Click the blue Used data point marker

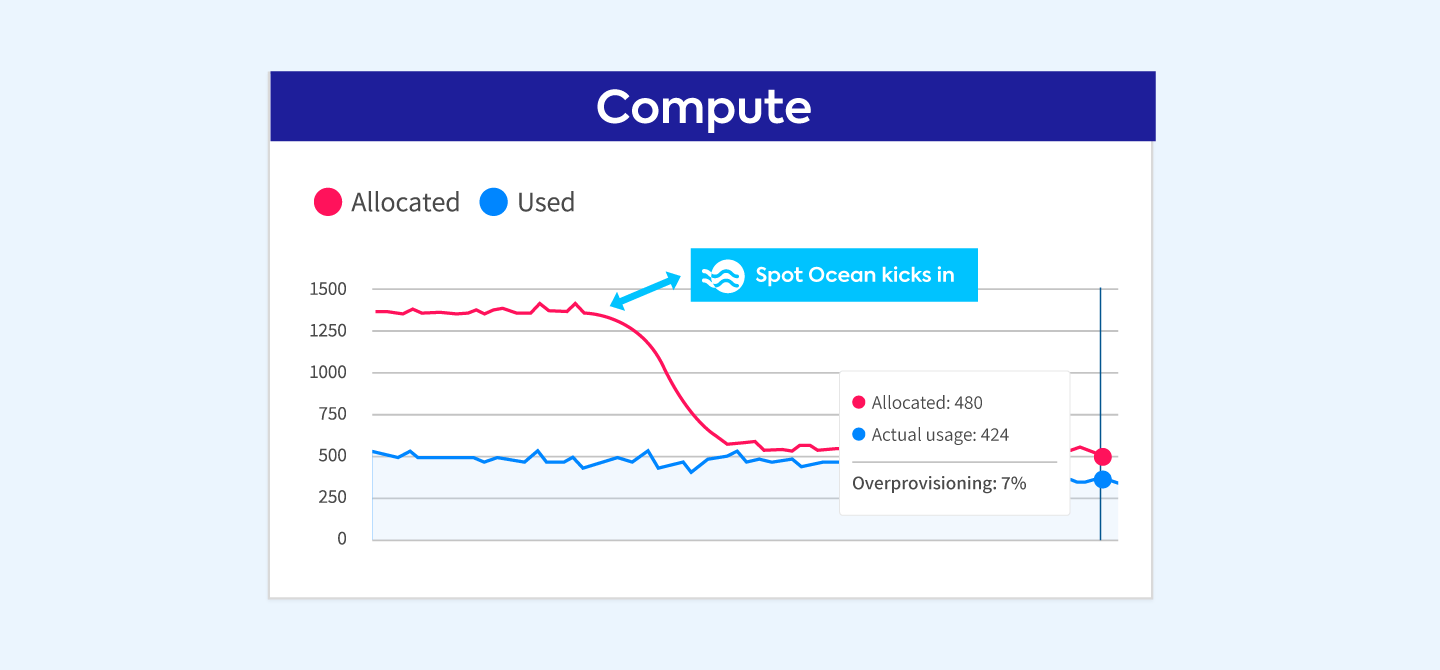1102,479
